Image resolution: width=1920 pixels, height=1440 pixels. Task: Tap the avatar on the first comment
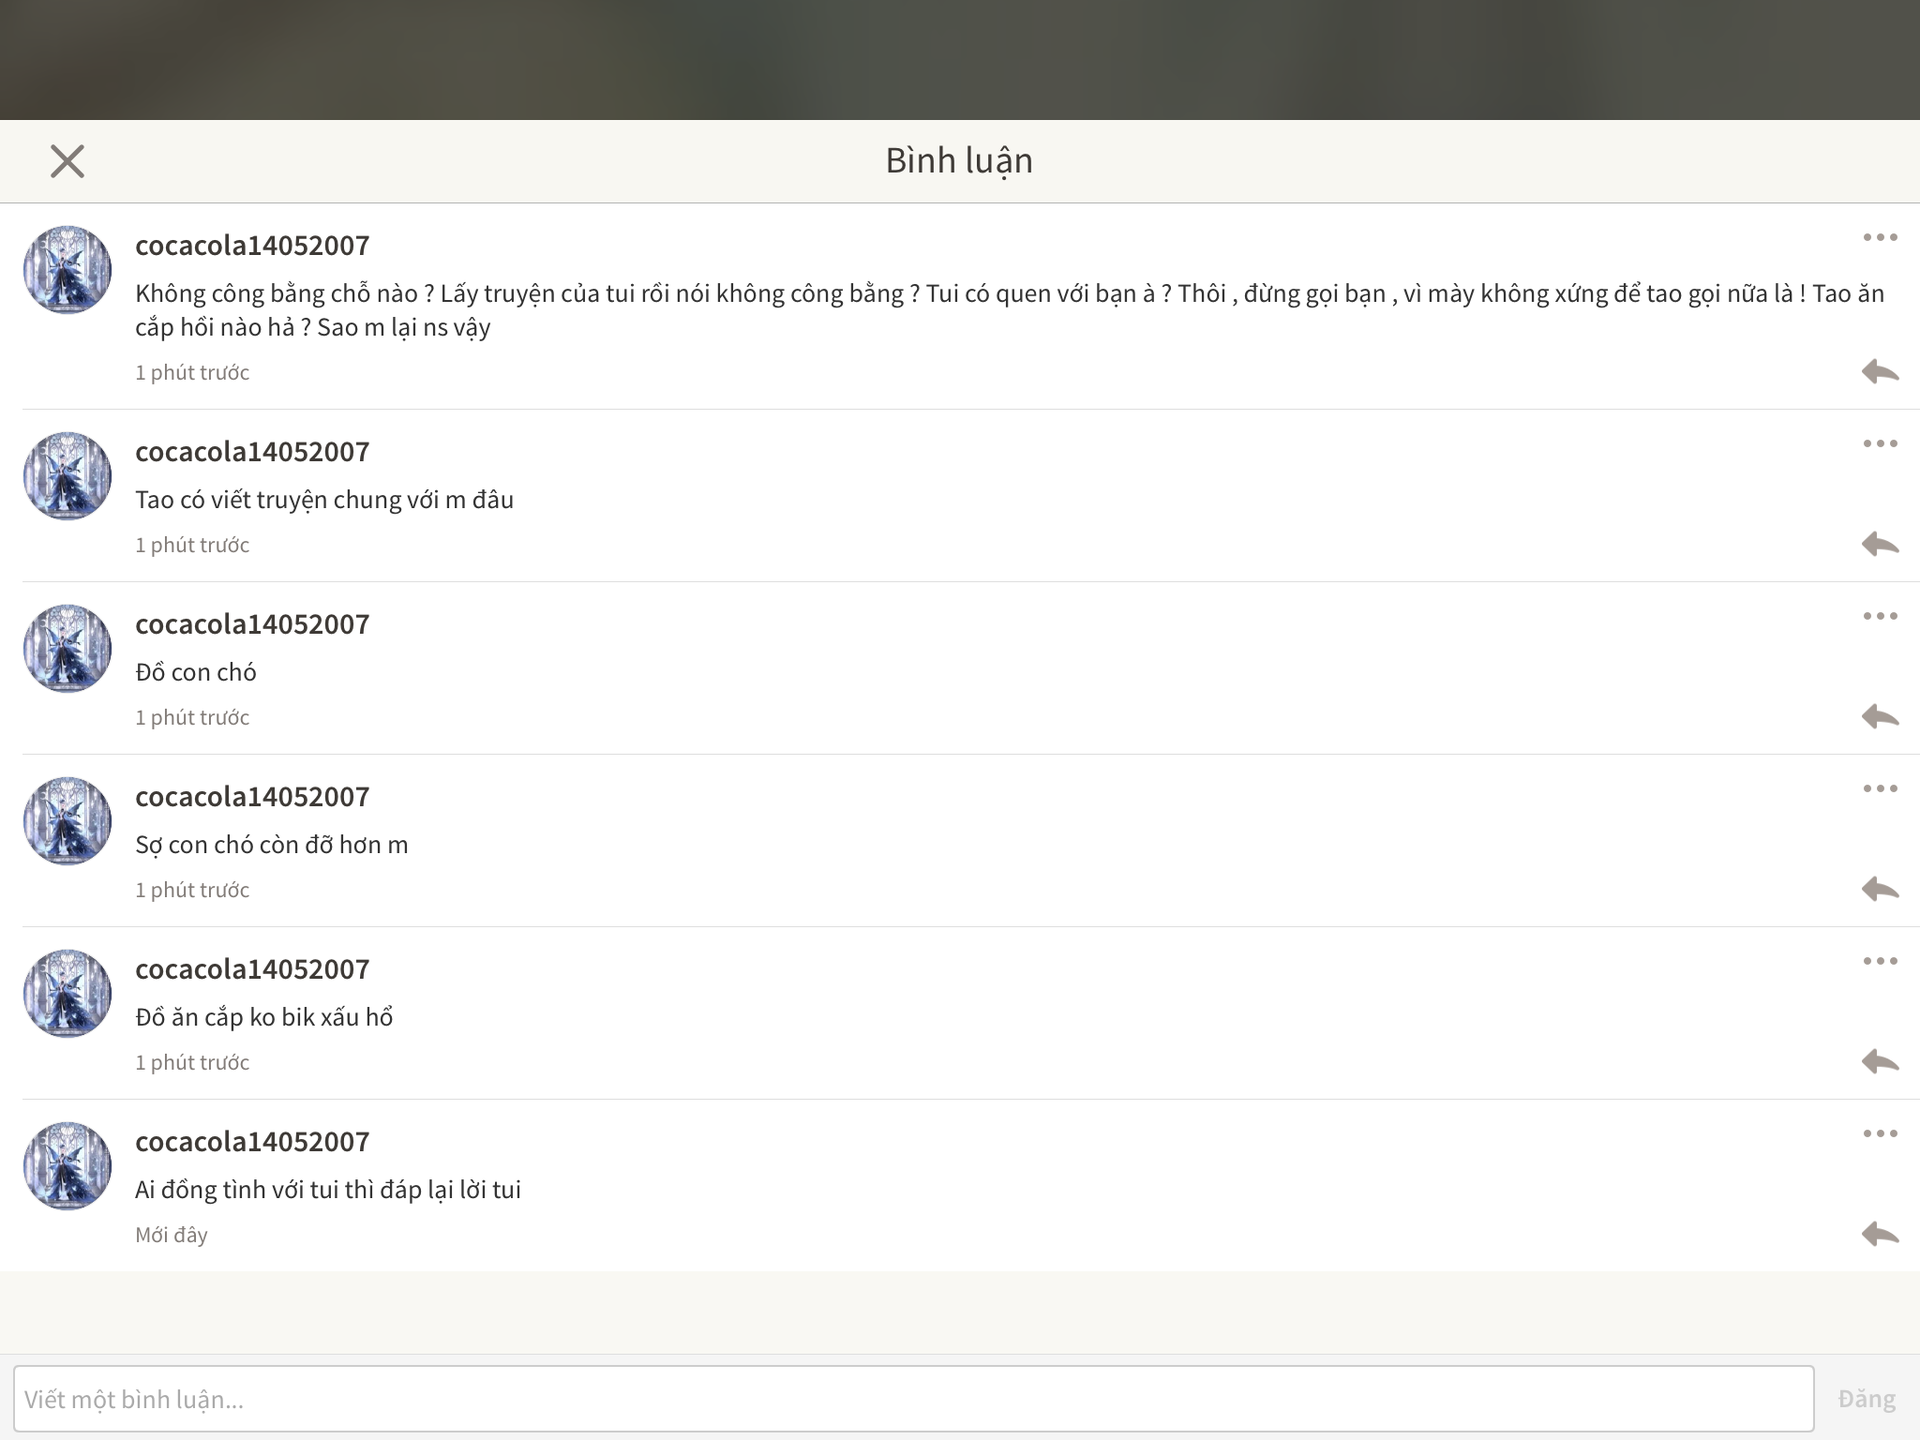[x=67, y=270]
